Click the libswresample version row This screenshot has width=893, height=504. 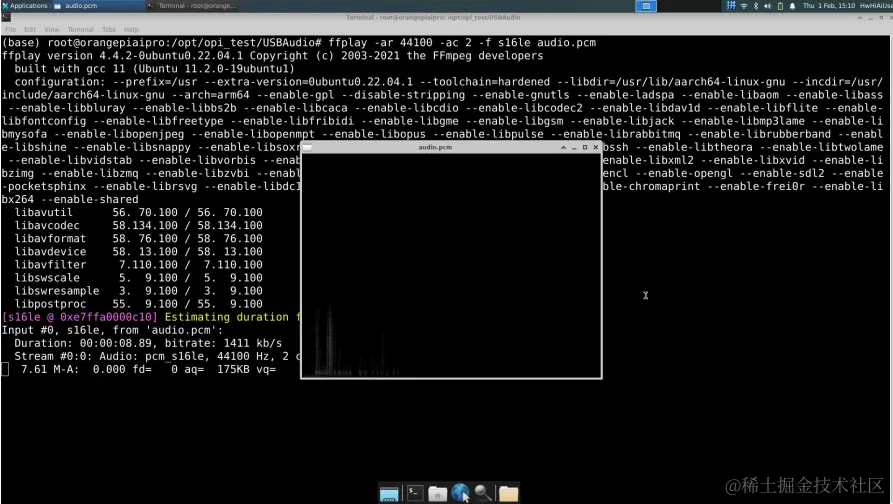[x=138, y=291]
